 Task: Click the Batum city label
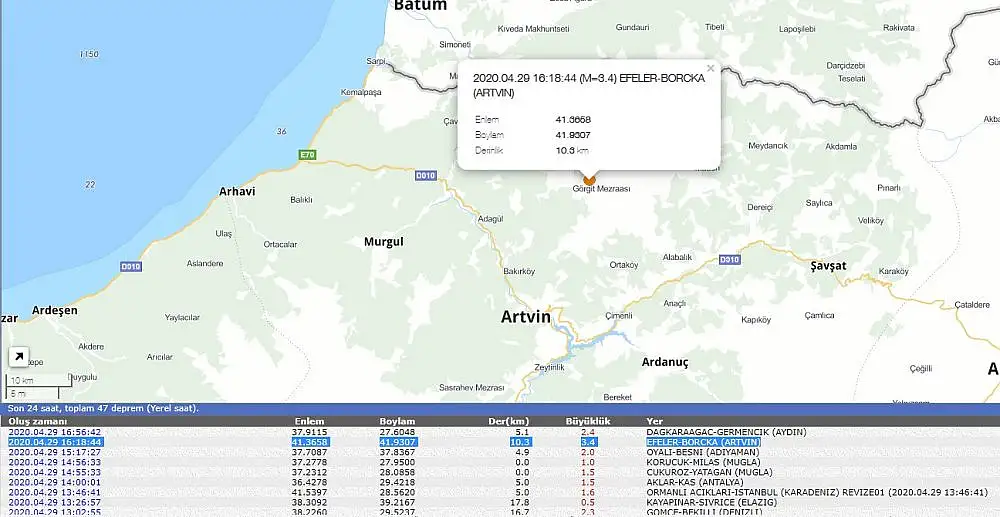coord(420,6)
